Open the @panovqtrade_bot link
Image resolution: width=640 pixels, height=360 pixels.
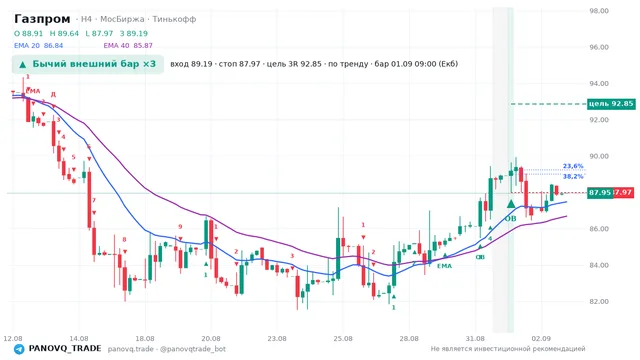(x=193, y=349)
